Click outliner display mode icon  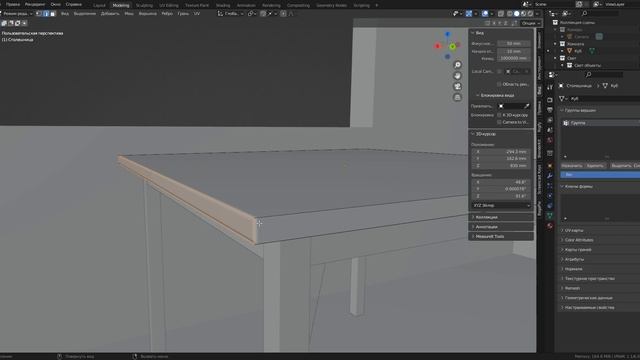tap(566, 13)
